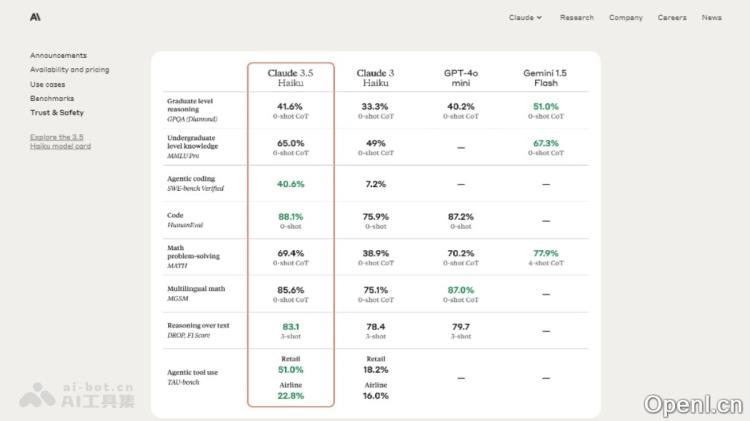The image size is (750, 421).
Task: Go to the Company page
Action: point(626,17)
